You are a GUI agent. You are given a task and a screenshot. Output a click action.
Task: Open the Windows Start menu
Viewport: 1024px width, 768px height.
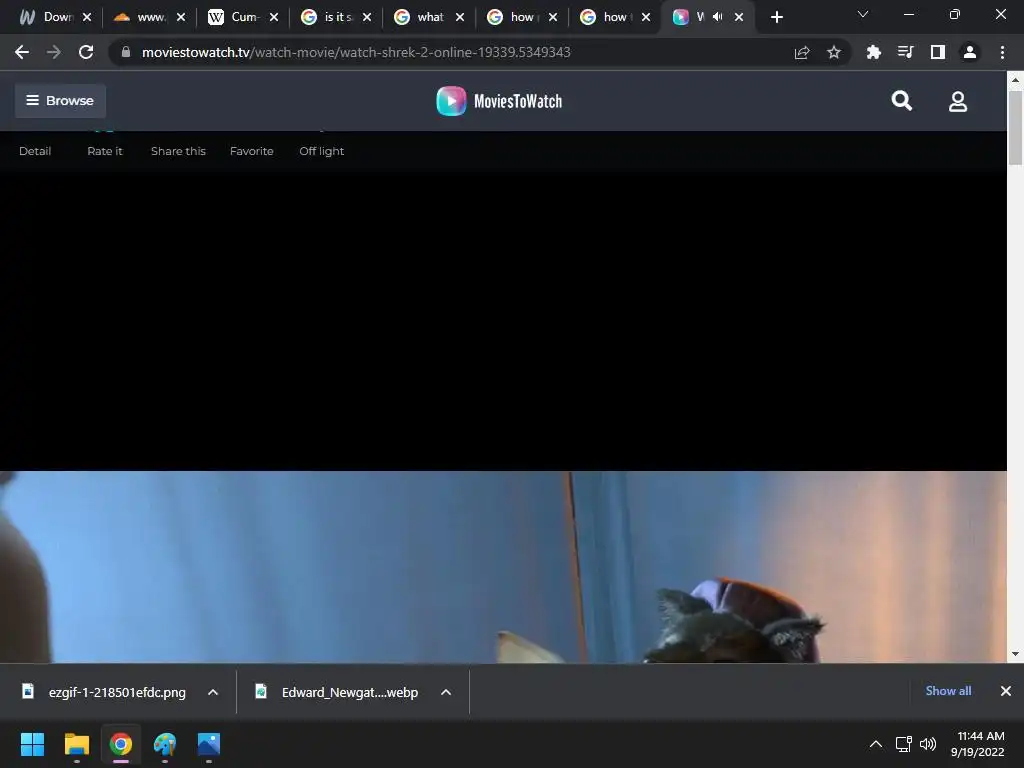point(32,744)
